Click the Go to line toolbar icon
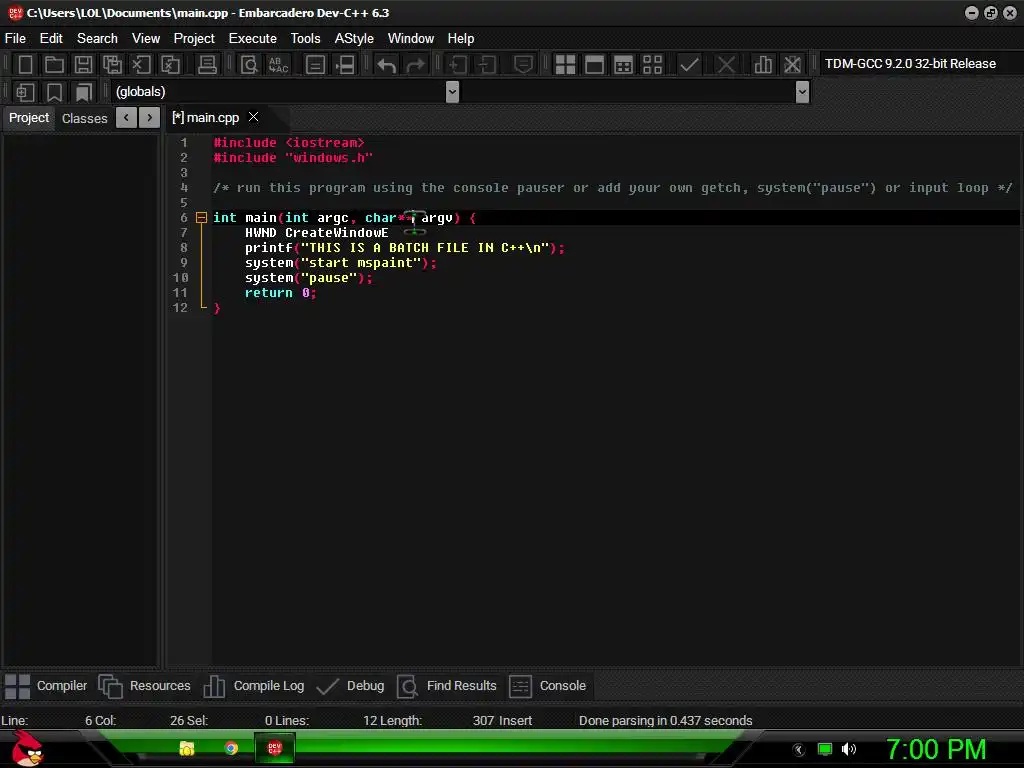The image size is (1024, 768). 315,65
